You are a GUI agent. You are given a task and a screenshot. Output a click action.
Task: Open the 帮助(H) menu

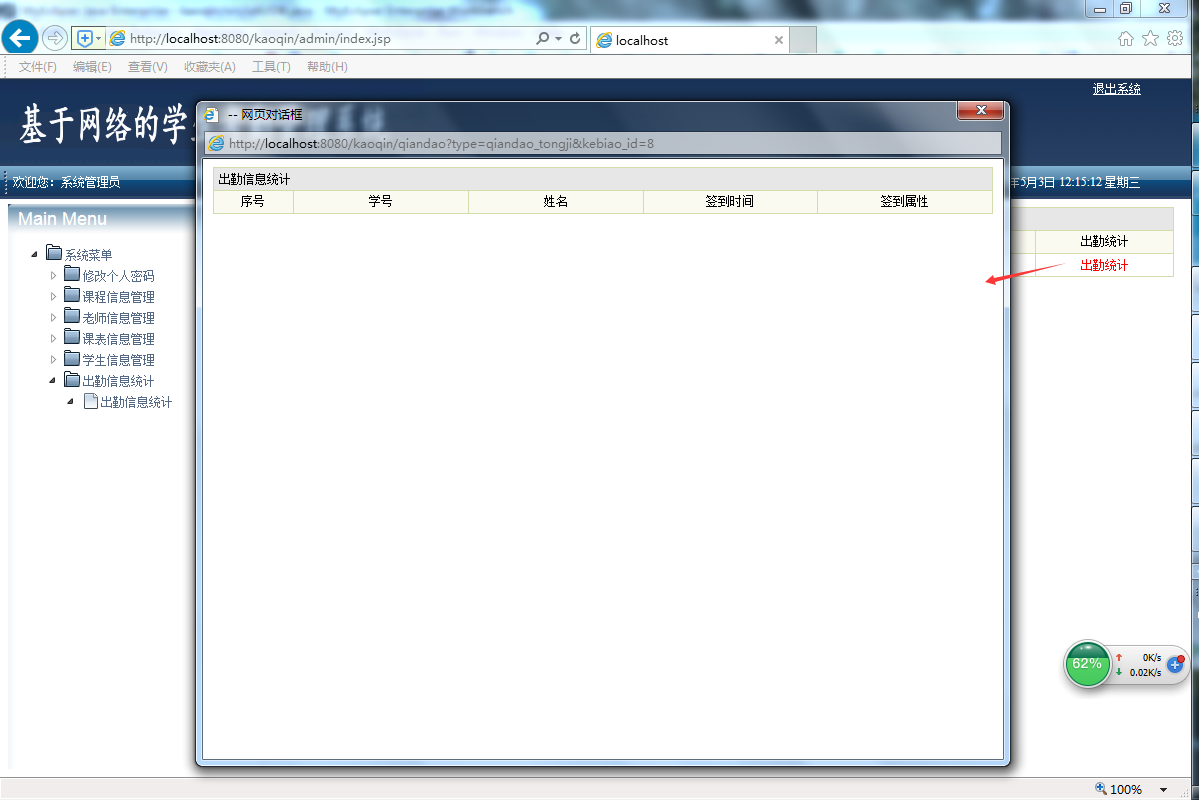click(x=327, y=67)
